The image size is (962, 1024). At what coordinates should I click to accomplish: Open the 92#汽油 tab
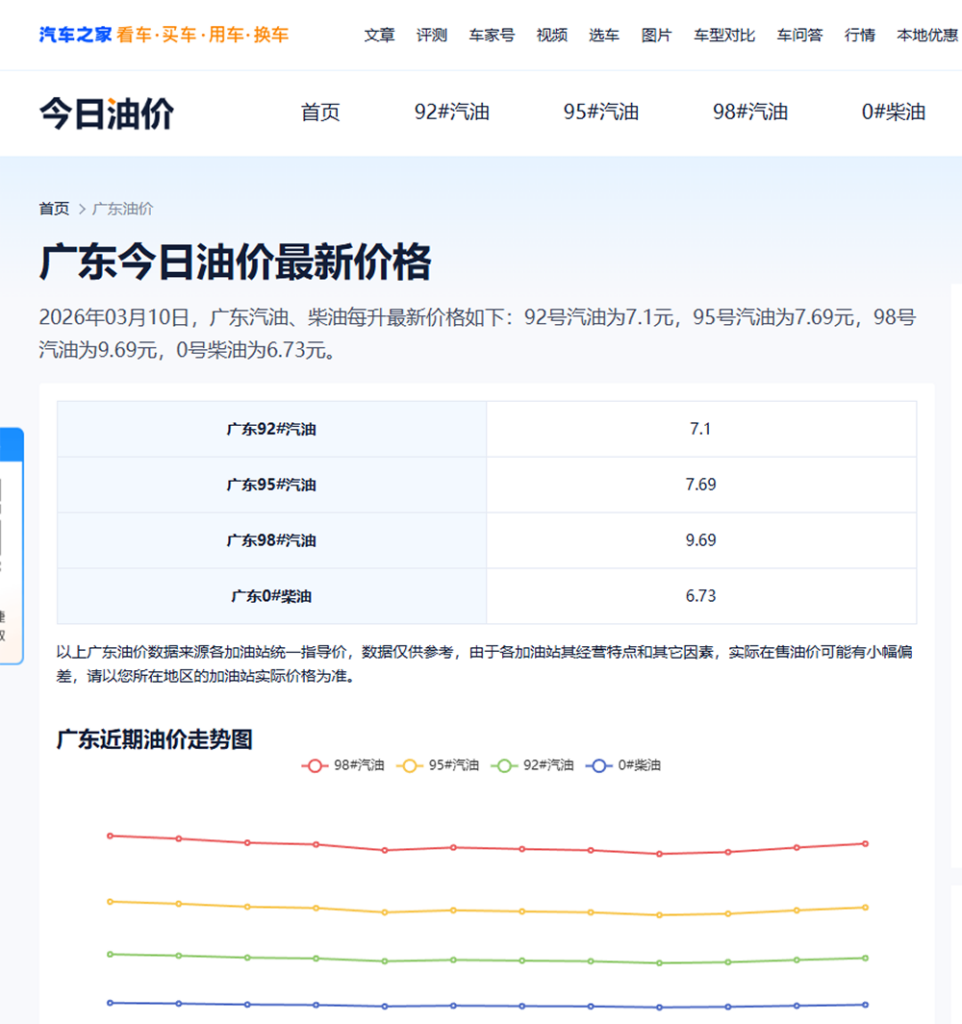pos(452,112)
